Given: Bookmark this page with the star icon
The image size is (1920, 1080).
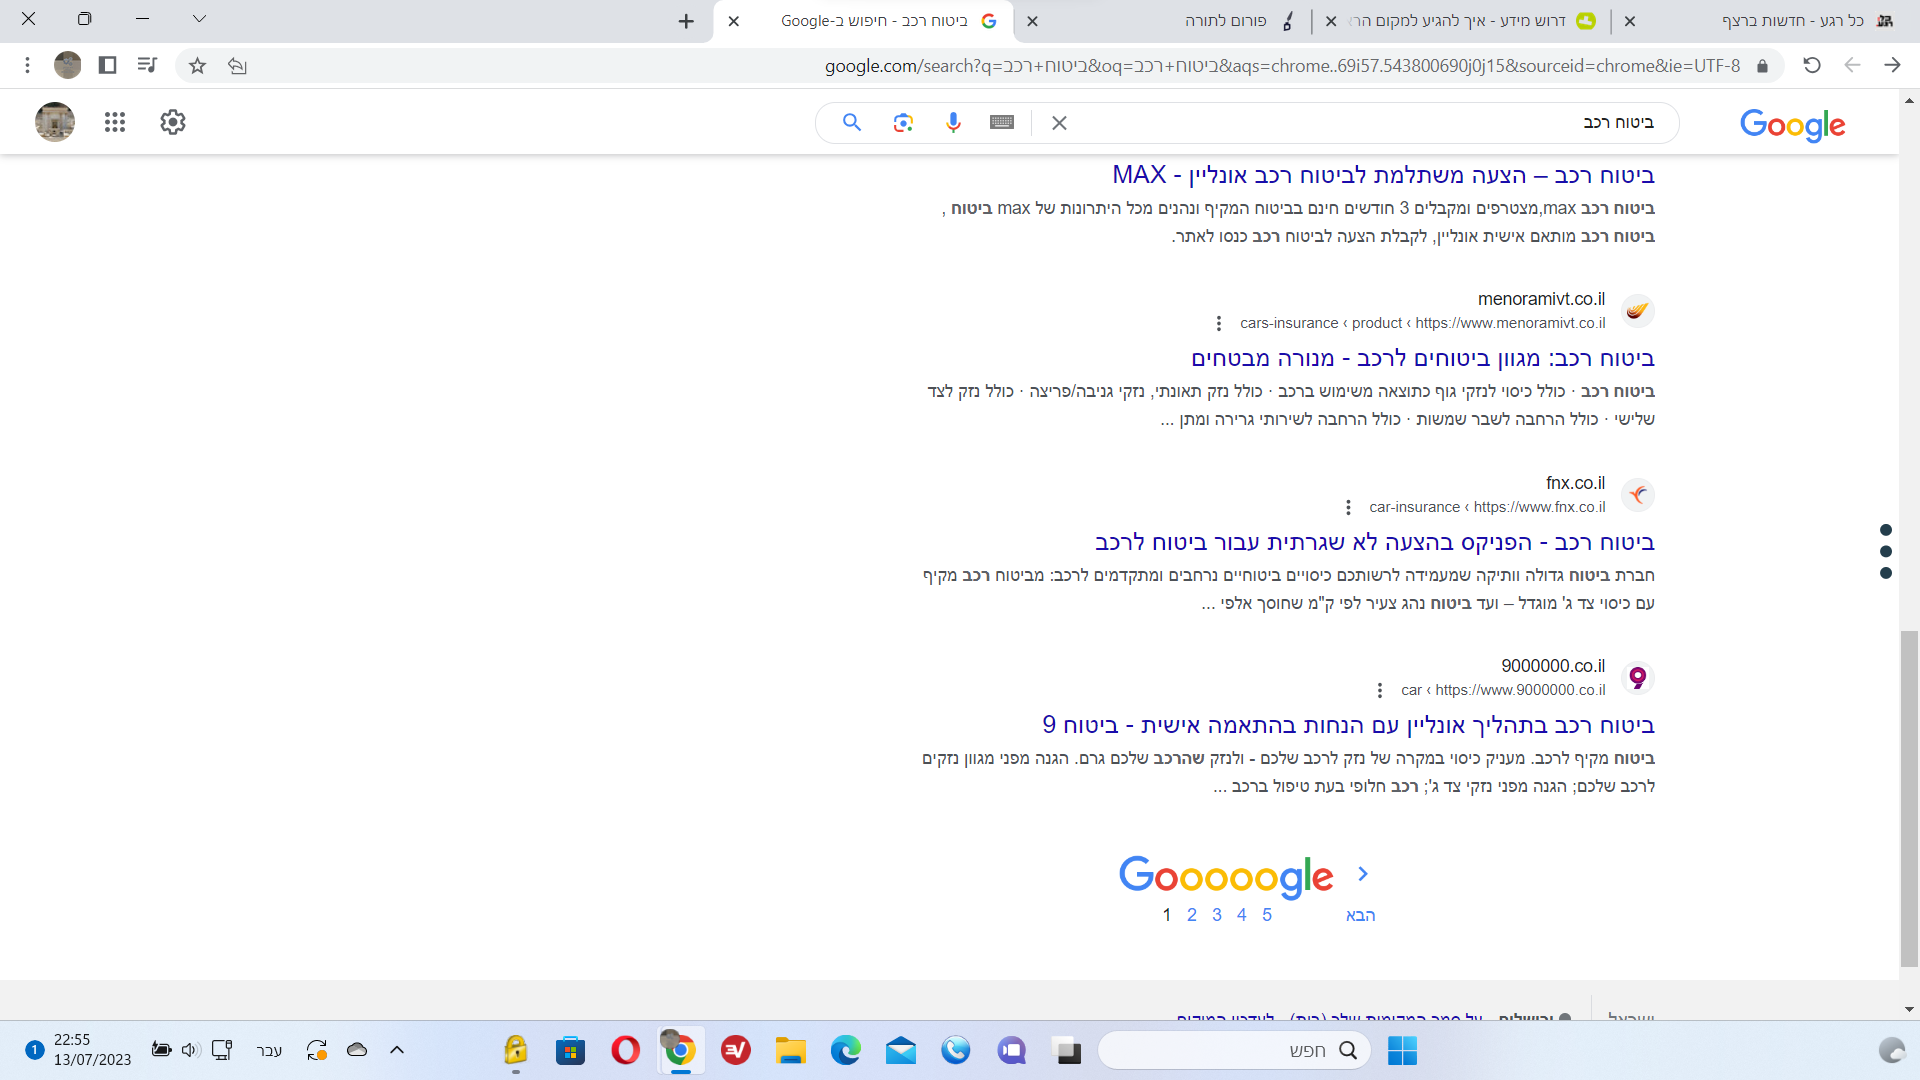Looking at the screenshot, I should [x=196, y=65].
